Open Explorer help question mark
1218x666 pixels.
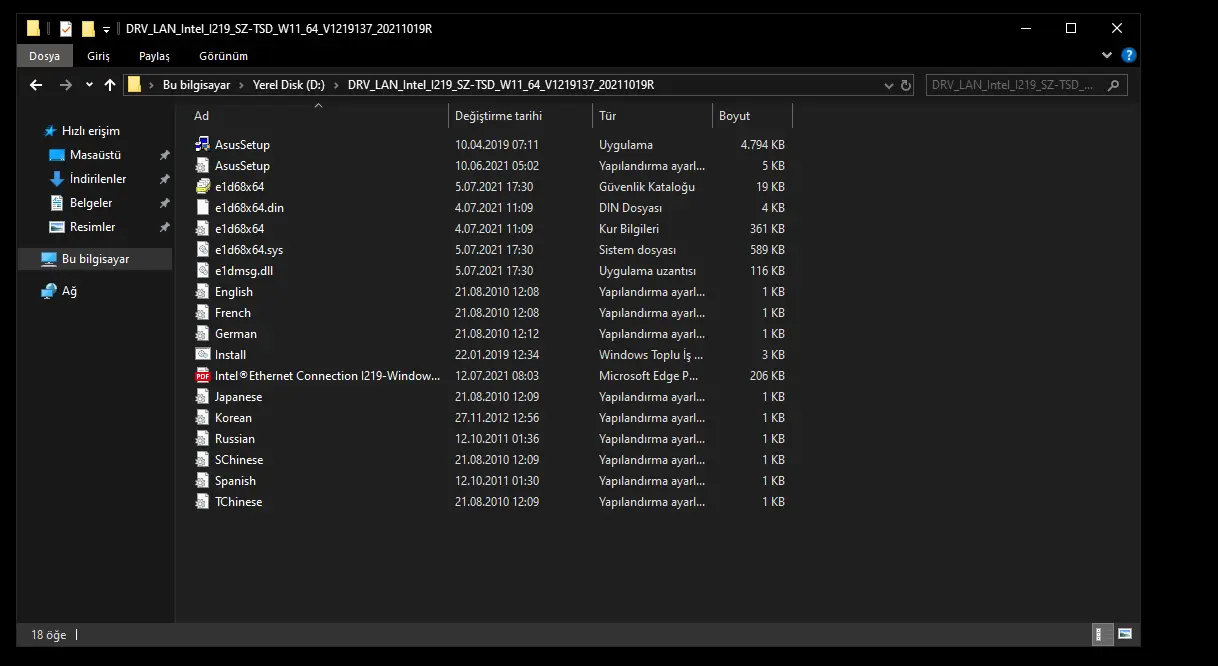[x=1129, y=56]
